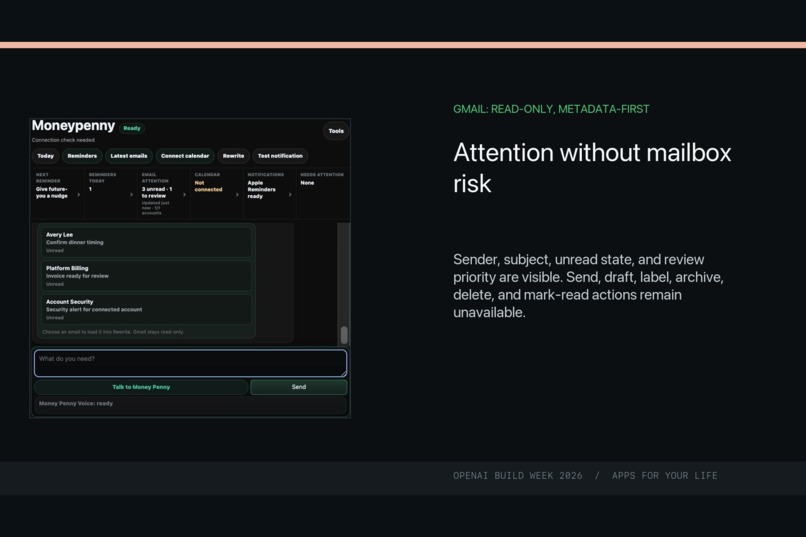Focus the "What do you need?" input
Screen dimensions: 806x537
tap(190, 363)
